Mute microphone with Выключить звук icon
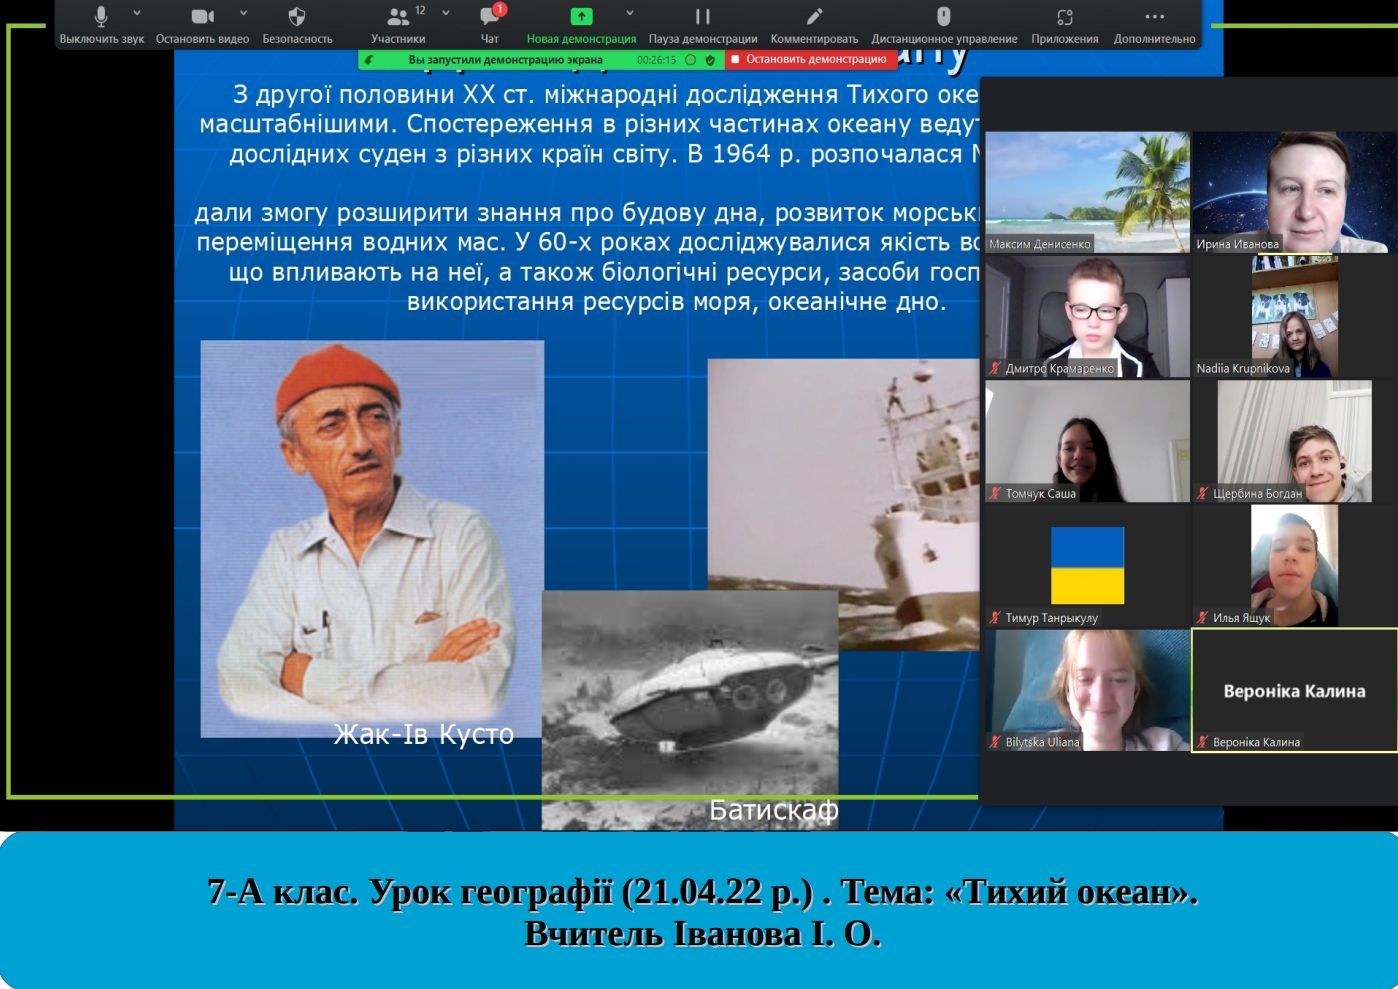Screen dimensions: 1398x989 tap(101, 18)
